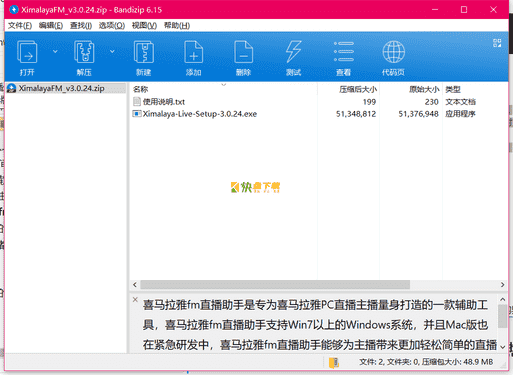The height and width of the screenshot is (375, 513).
Task: Click the exe icon beside Ximalaya-Live-Setup
Action: tap(137, 114)
